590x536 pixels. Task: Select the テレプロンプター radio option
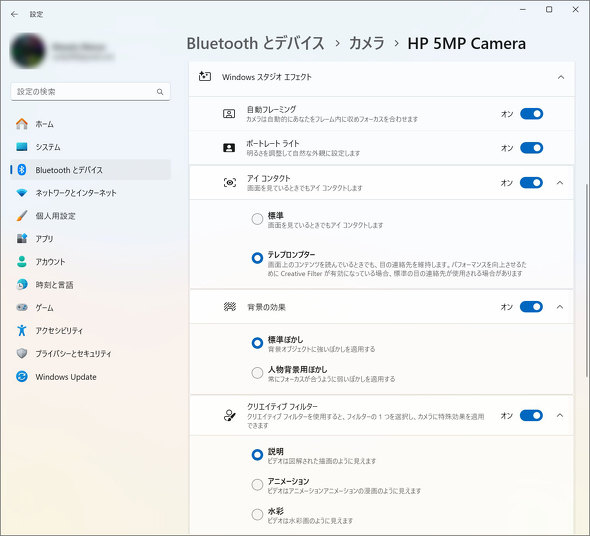point(257,258)
